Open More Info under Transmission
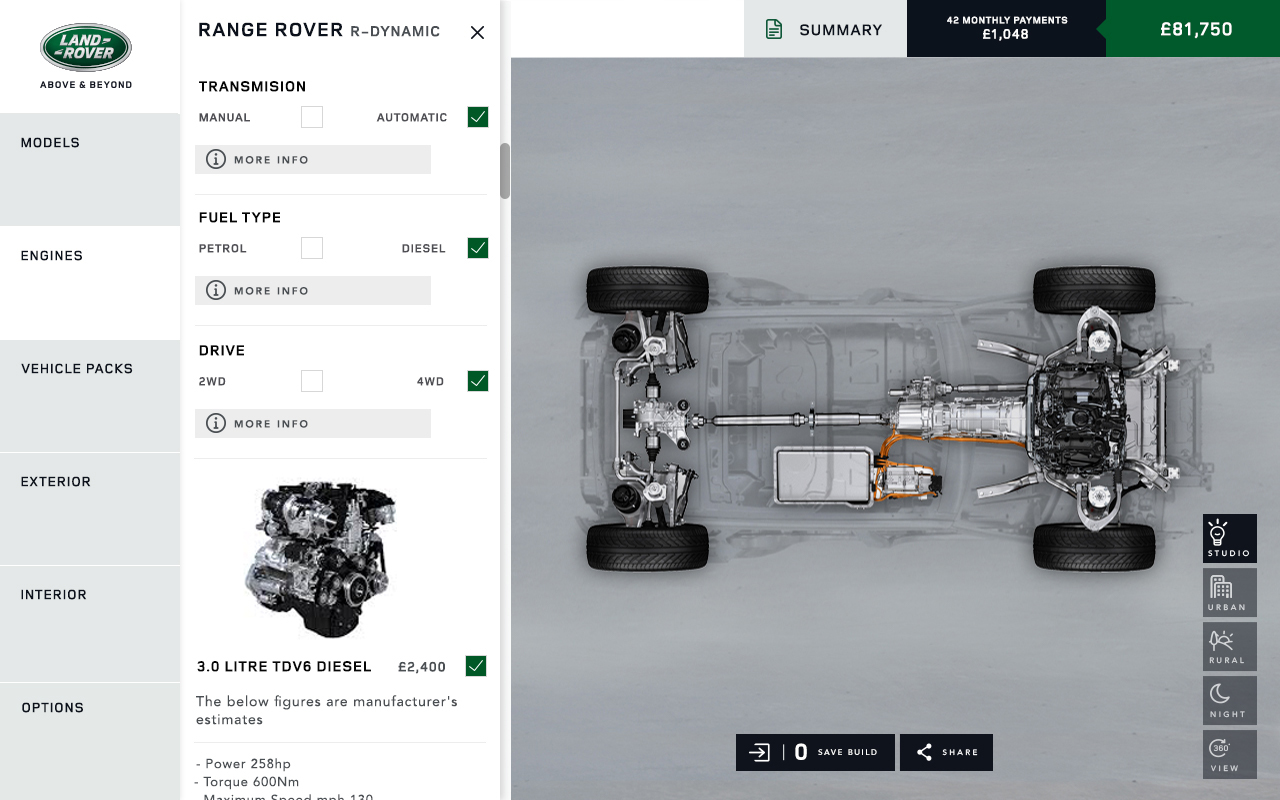 point(313,159)
